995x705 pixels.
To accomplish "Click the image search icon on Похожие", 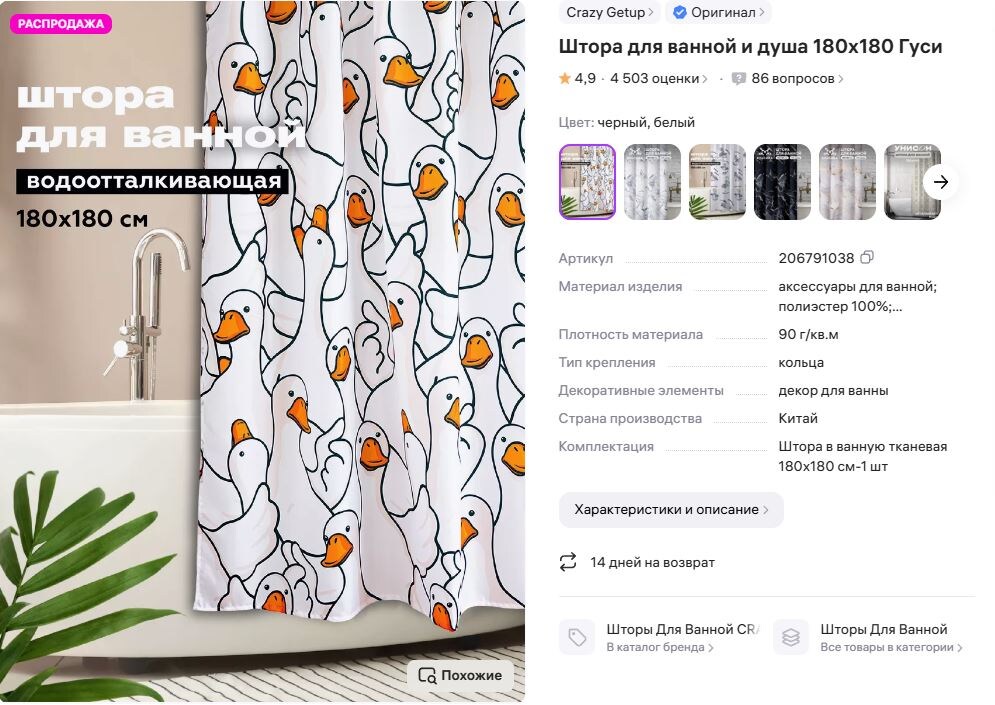I will (x=427, y=675).
